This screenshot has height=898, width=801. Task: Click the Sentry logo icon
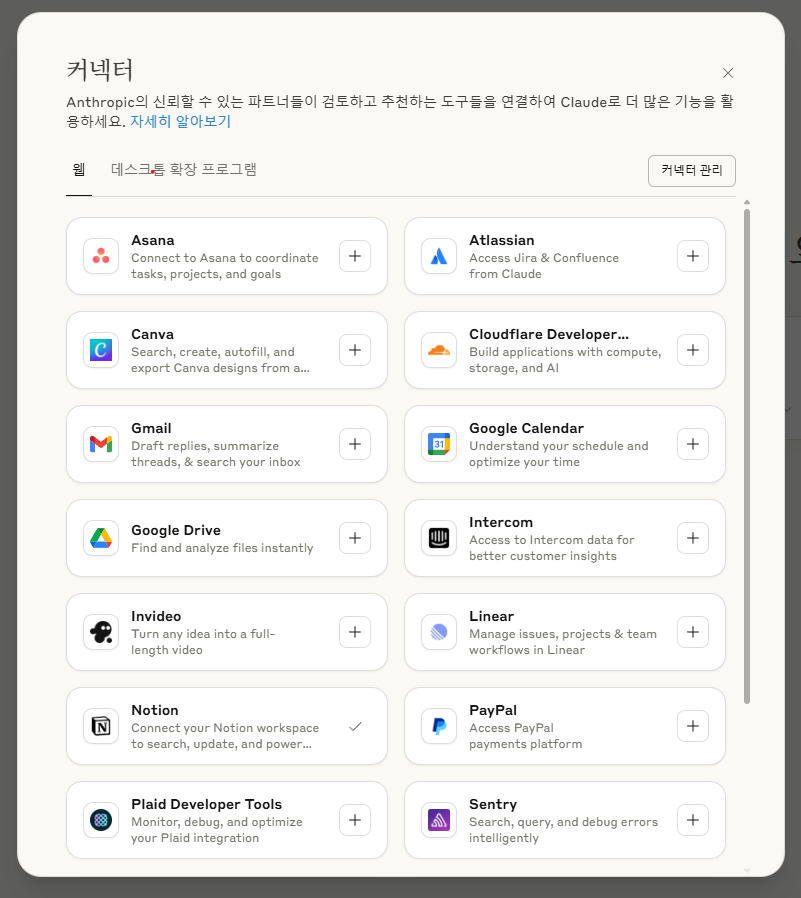(x=438, y=820)
